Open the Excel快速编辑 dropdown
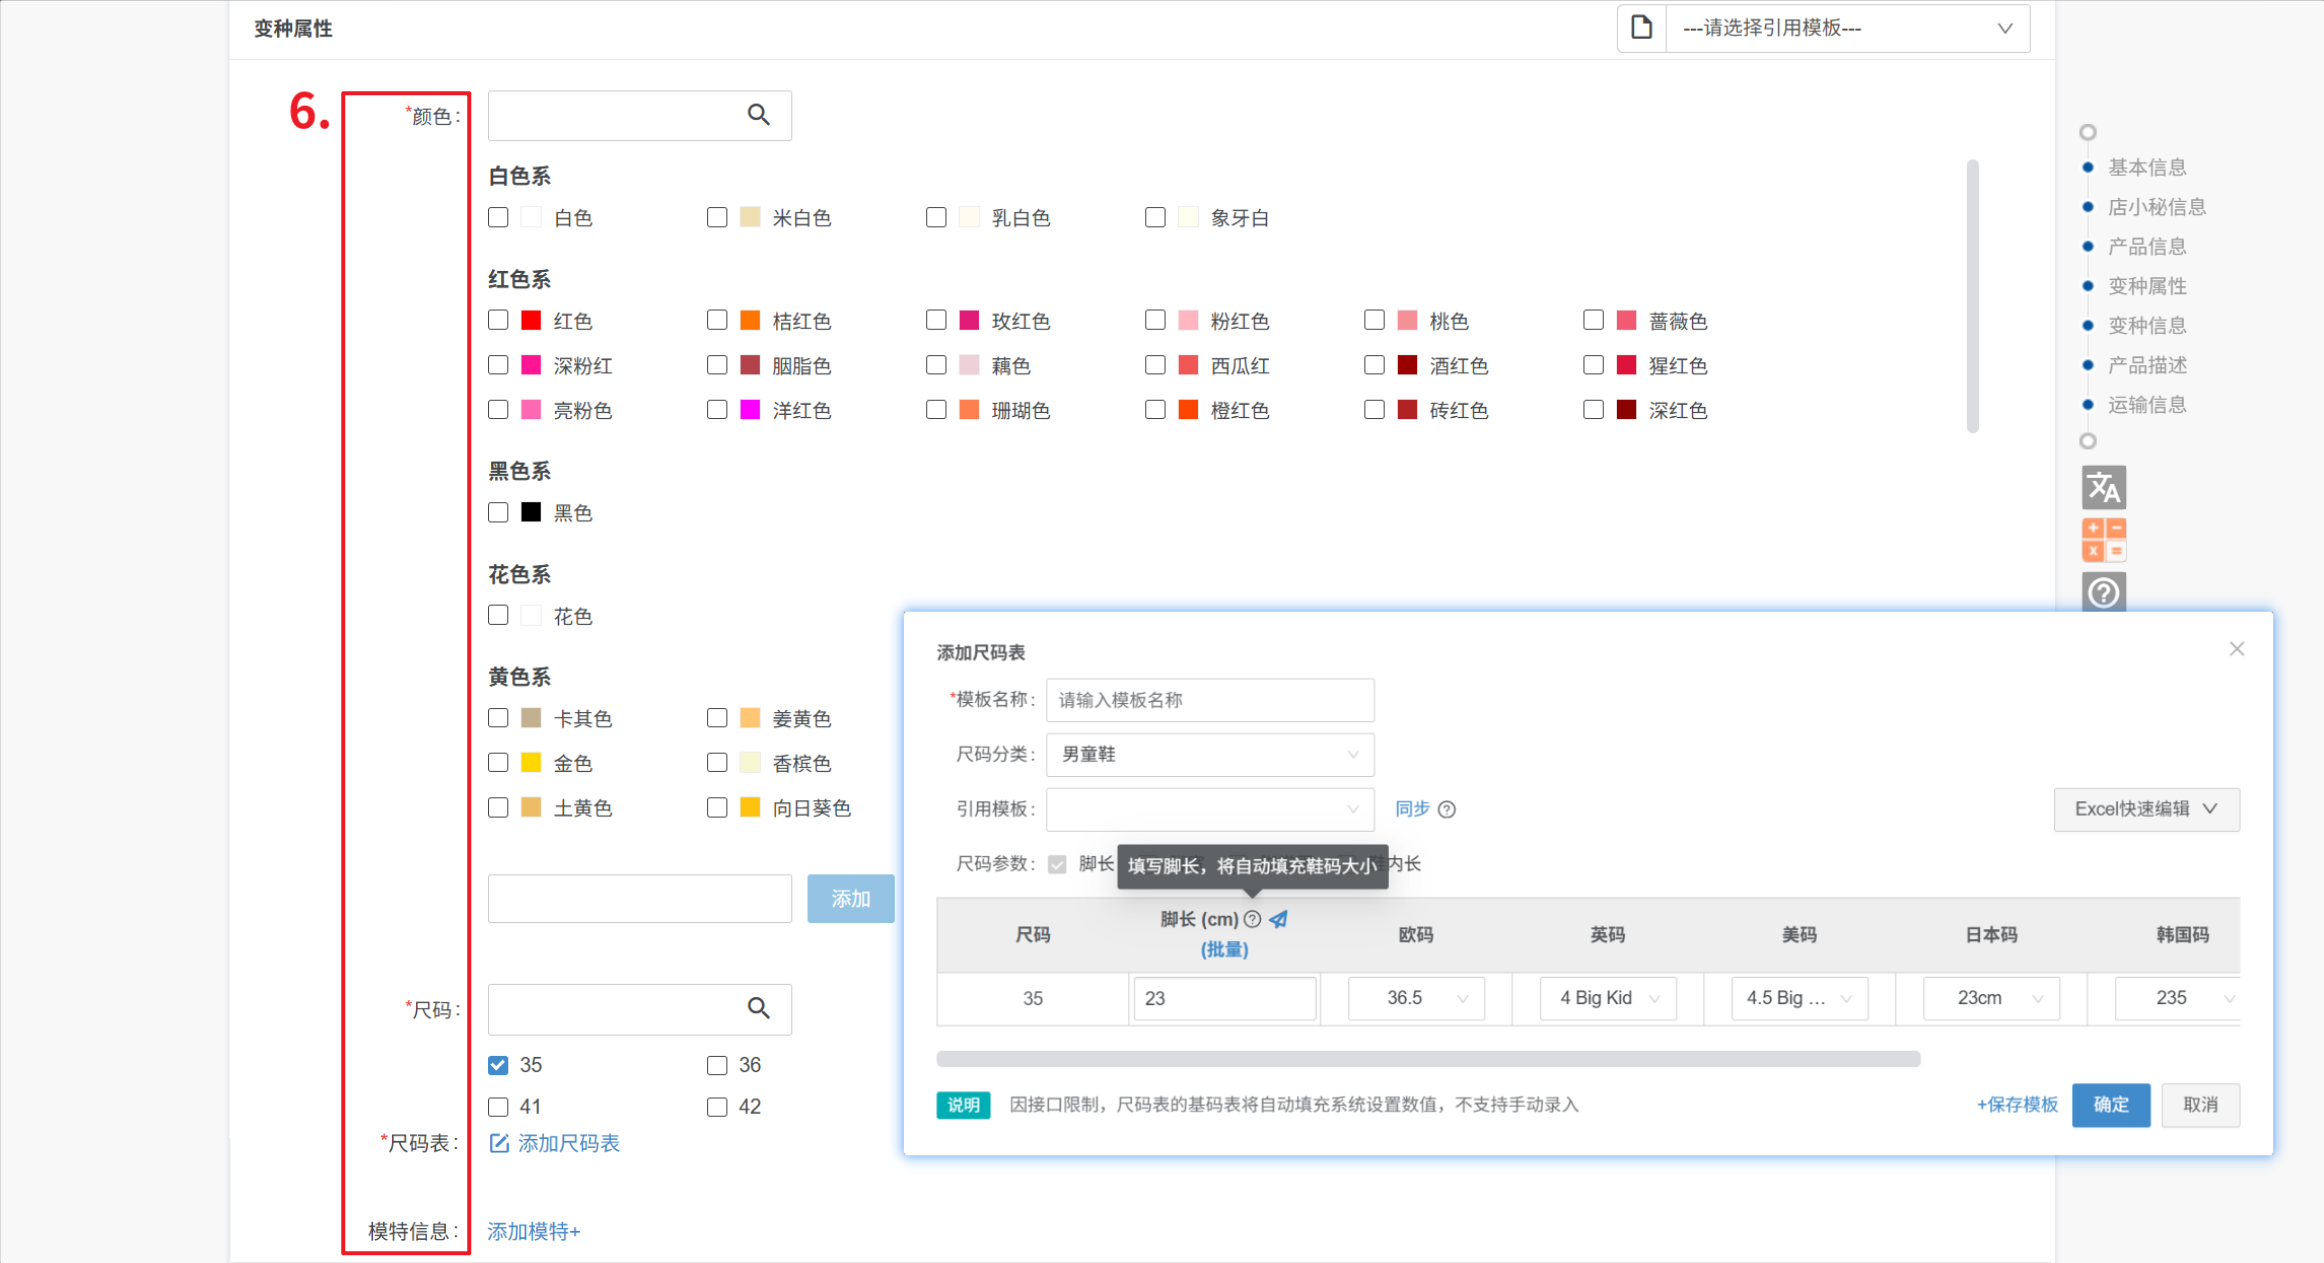Screen dimensions: 2324x1263 coord(2146,809)
